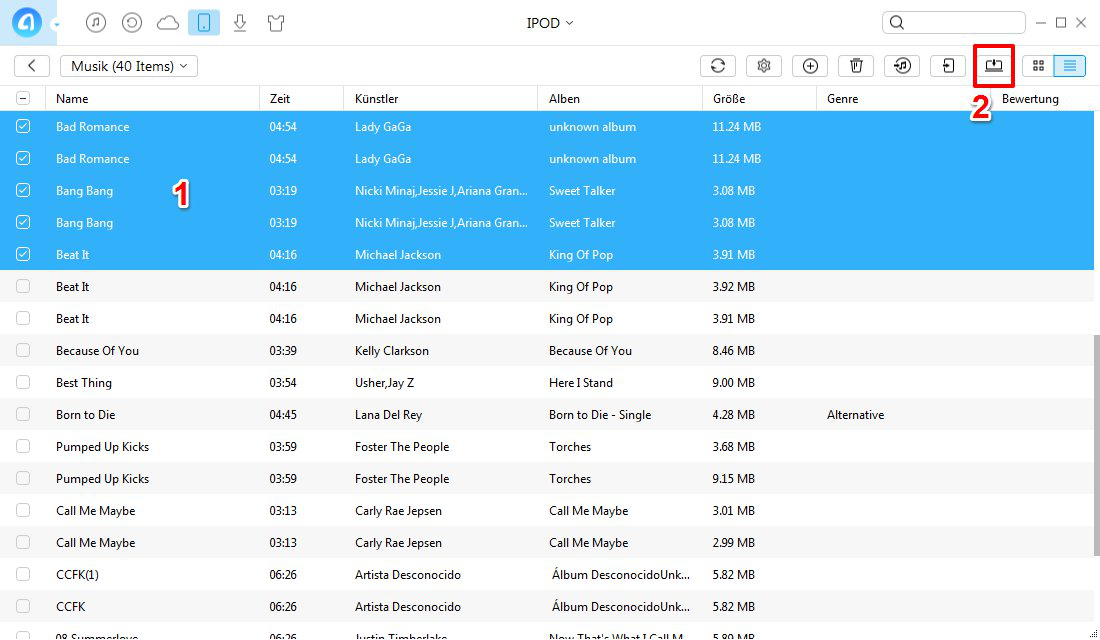
Task: Select the CCFK(1) song title
Action: [77, 575]
